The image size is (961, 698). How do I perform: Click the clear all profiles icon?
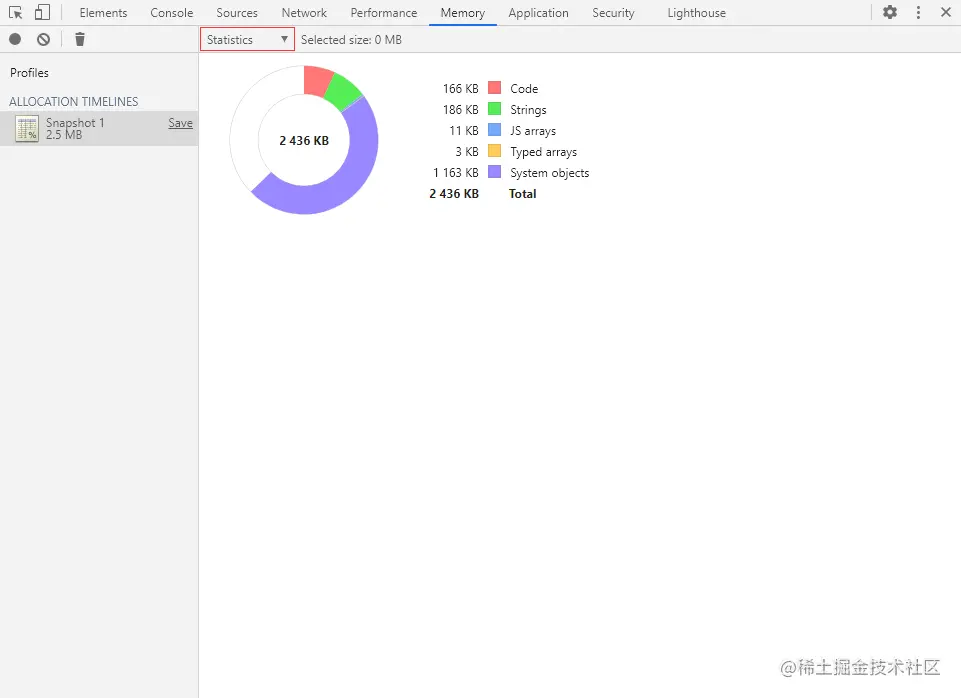[x=44, y=39]
